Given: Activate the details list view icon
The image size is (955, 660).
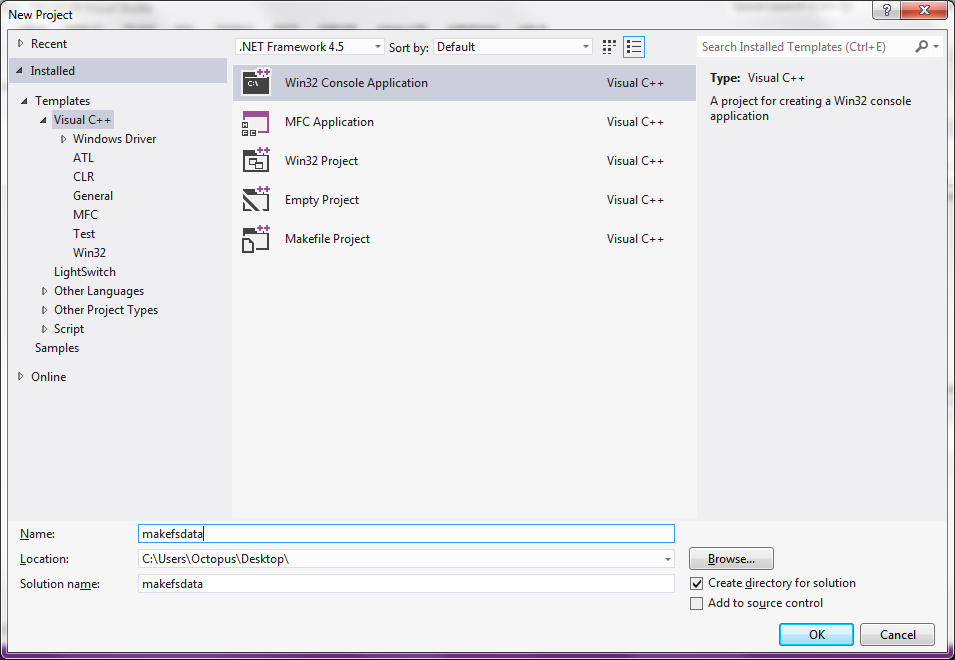Looking at the screenshot, I should pos(631,46).
